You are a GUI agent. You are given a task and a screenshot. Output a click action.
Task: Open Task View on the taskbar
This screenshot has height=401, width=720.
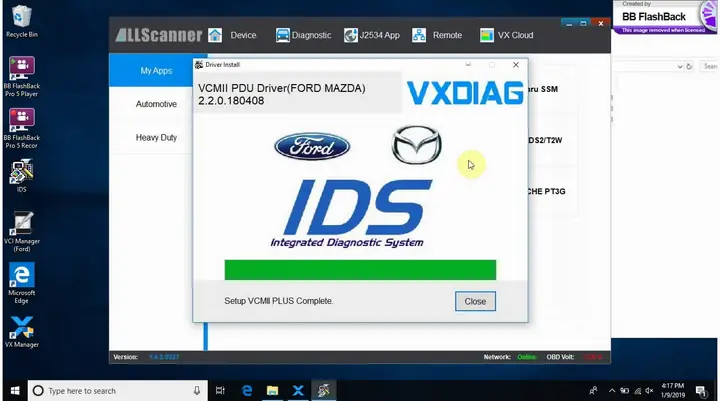click(x=220, y=390)
